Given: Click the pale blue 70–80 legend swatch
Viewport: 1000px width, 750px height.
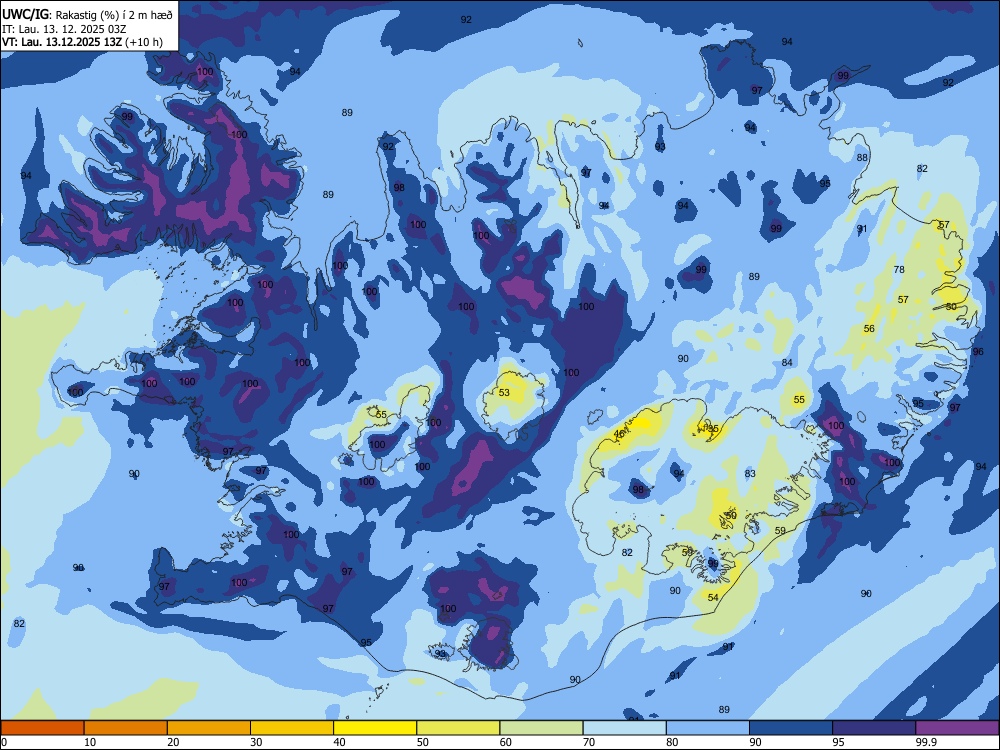Looking at the screenshot, I should pyautogui.click(x=624, y=728).
